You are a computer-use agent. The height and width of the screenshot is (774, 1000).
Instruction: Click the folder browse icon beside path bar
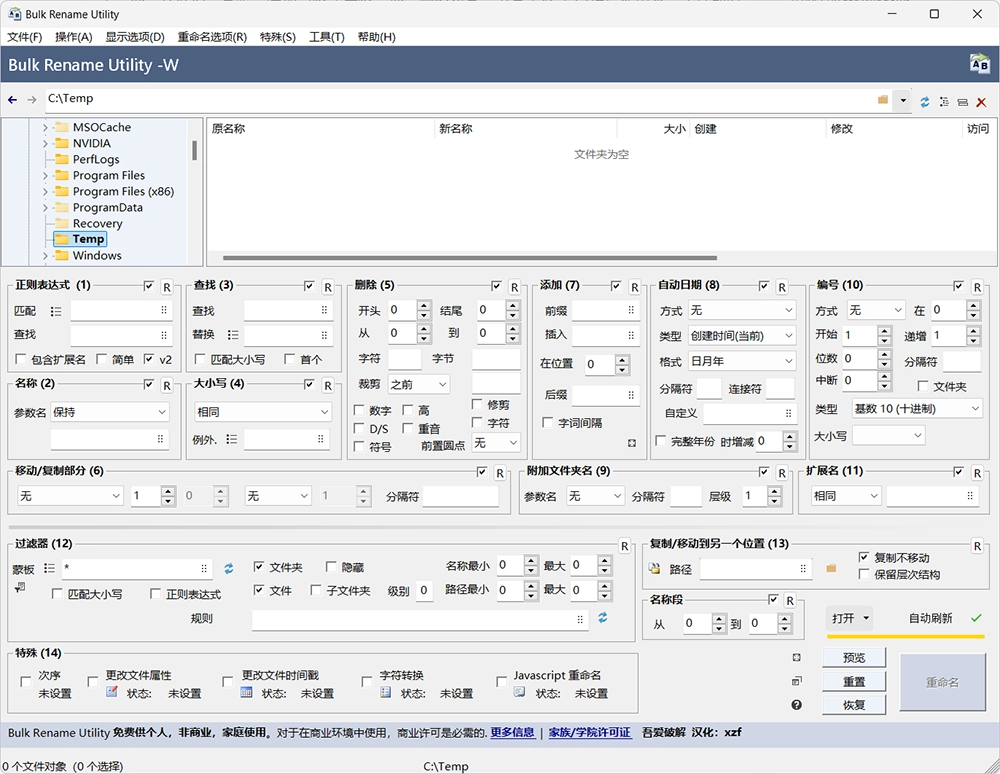883,100
